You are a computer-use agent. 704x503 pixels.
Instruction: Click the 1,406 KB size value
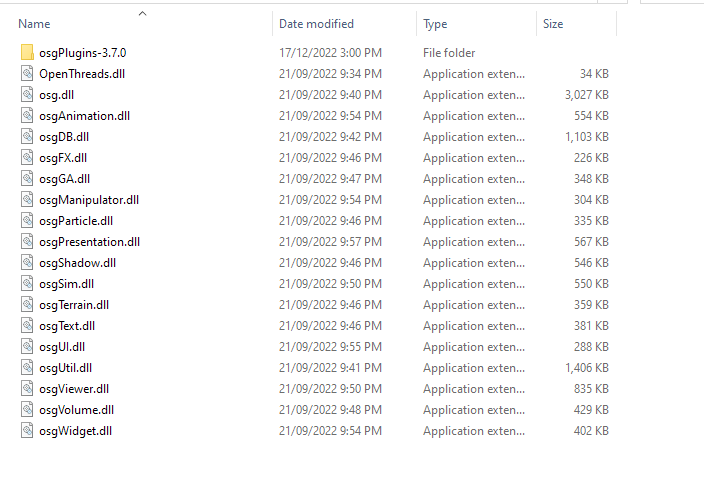coord(586,368)
